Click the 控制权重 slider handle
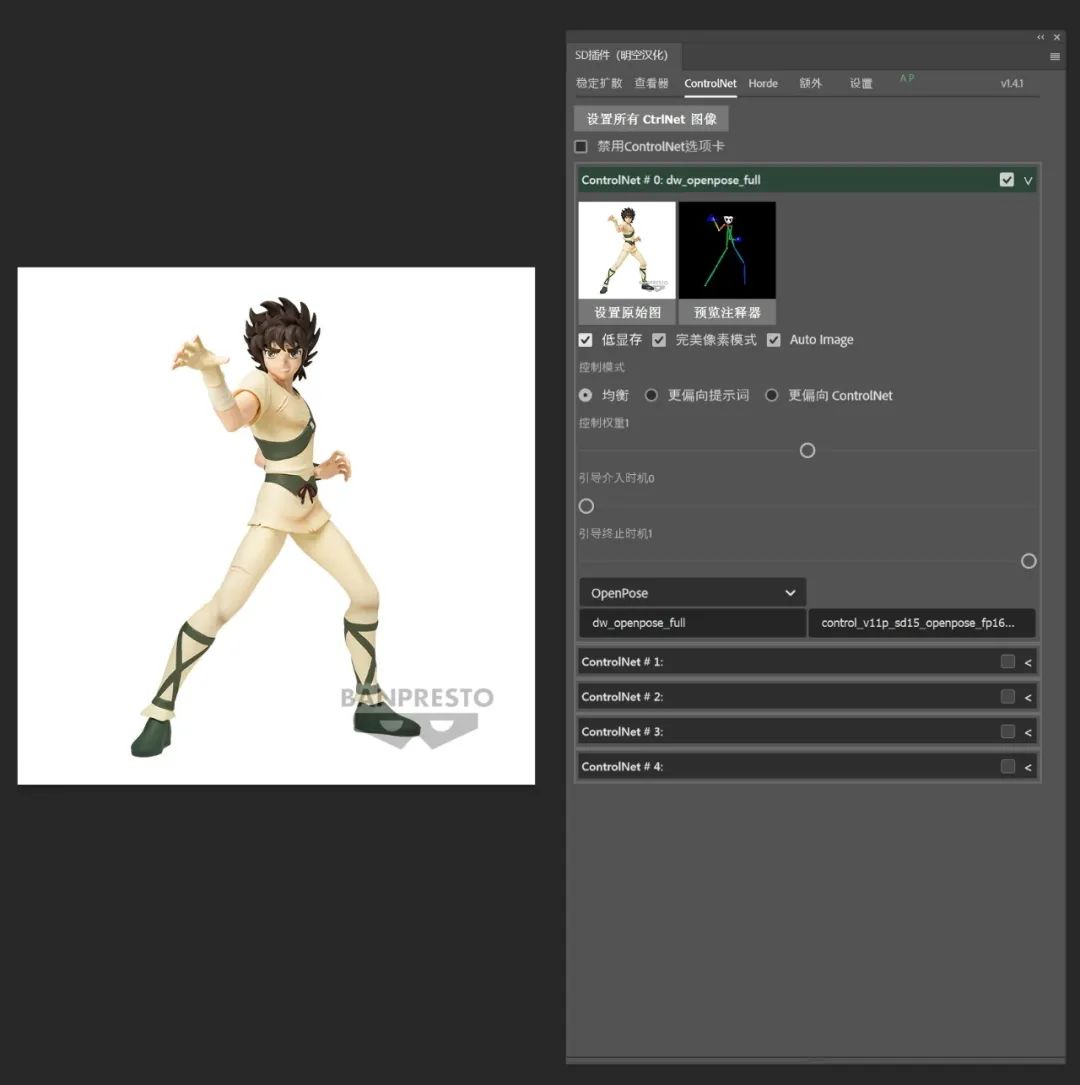This screenshot has height=1085, width=1080. (x=807, y=450)
